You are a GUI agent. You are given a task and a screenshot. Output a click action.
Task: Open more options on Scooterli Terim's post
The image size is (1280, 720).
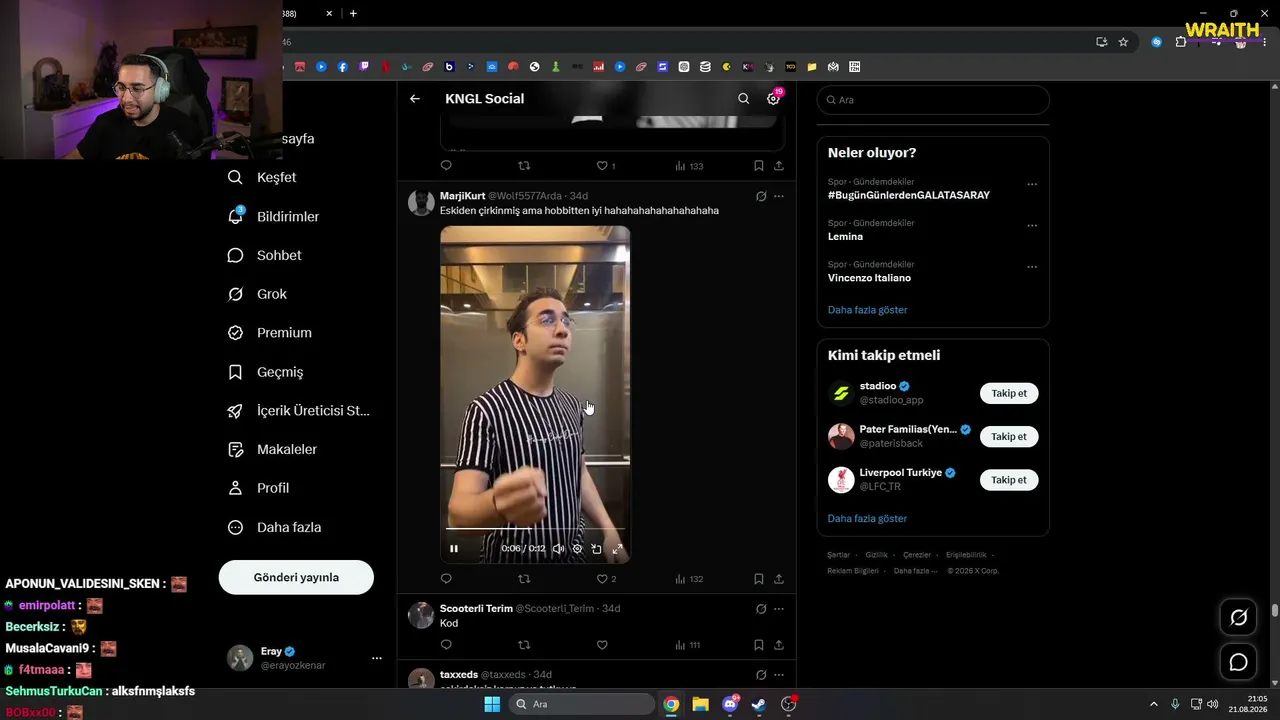[x=779, y=609]
